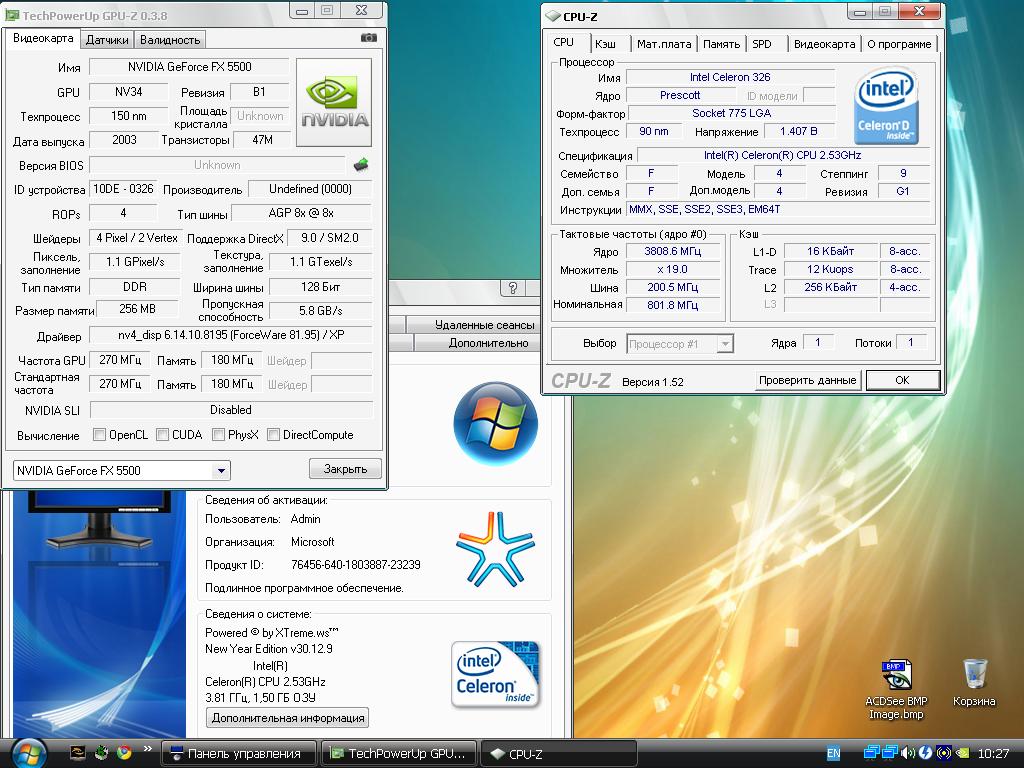Click the bus type AGP 8x @ 8x field
The height and width of the screenshot is (768, 1024).
click(x=301, y=213)
